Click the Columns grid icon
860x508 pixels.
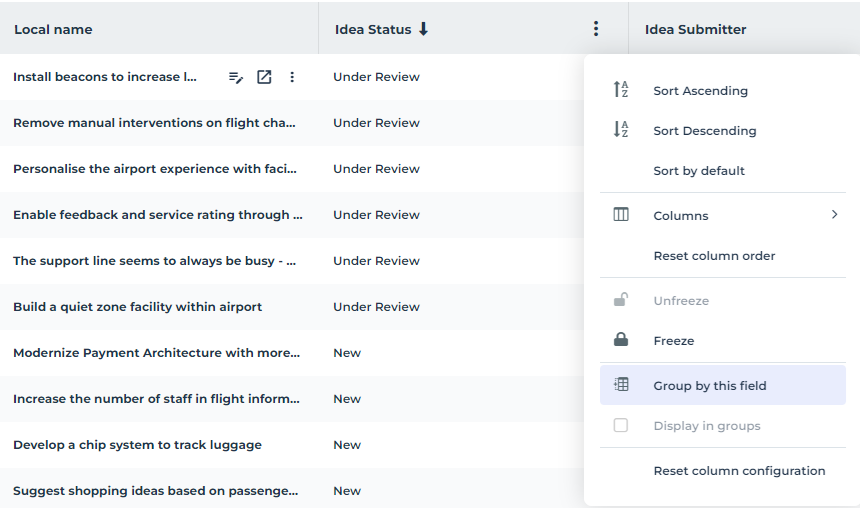[x=621, y=215]
